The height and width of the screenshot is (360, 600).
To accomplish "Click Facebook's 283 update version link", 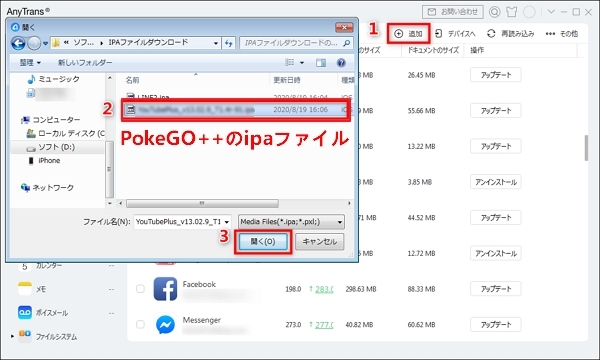I will click(324, 289).
